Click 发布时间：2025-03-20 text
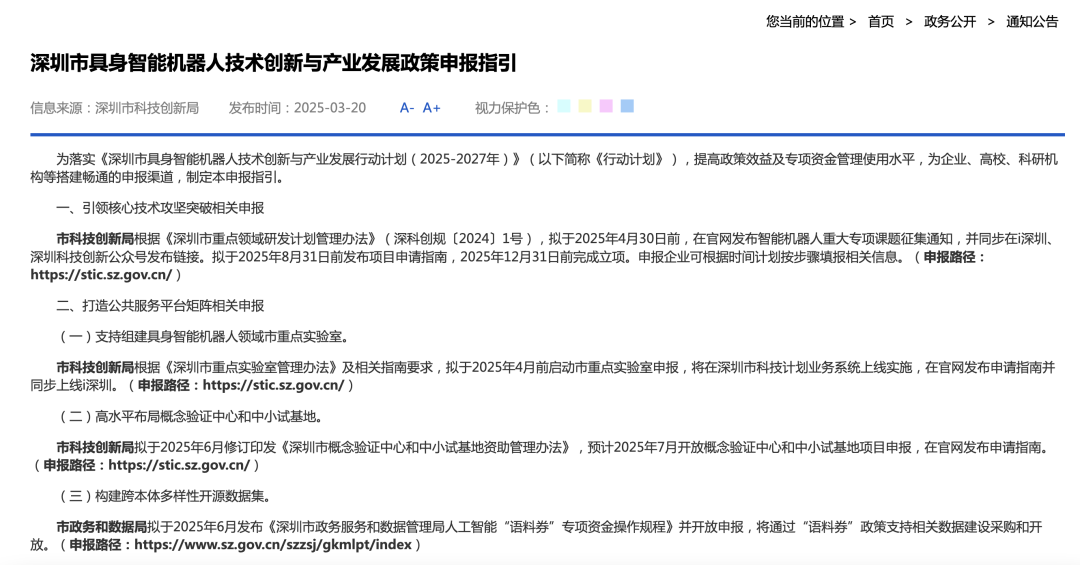Viewport: 1080px width, 565px height. click(298, 108)
